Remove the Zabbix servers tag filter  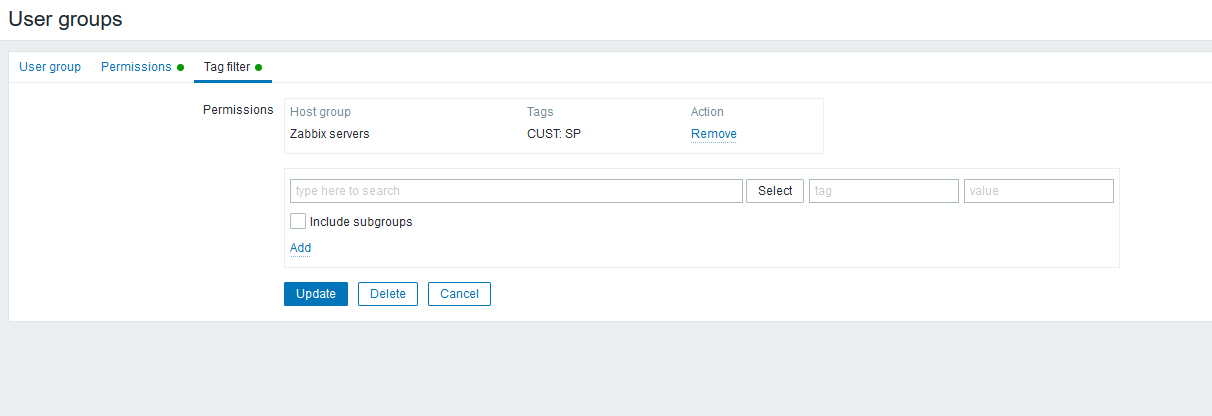pyautogui.click(x=713, y=134)
